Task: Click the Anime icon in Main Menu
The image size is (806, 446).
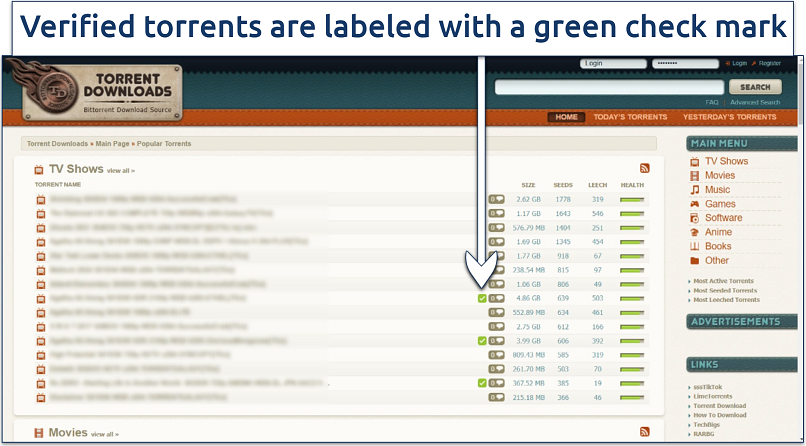Action: point(695,232)
